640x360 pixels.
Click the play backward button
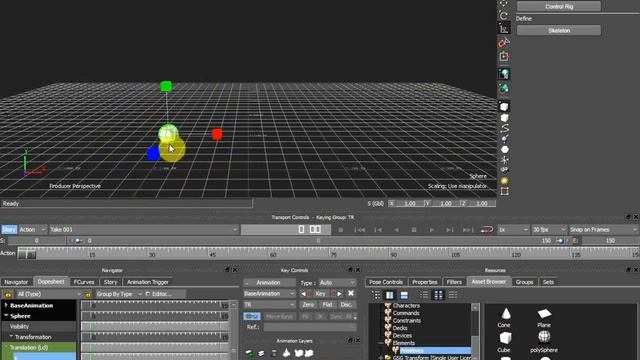pyautogui.click(x=396, y=230)
